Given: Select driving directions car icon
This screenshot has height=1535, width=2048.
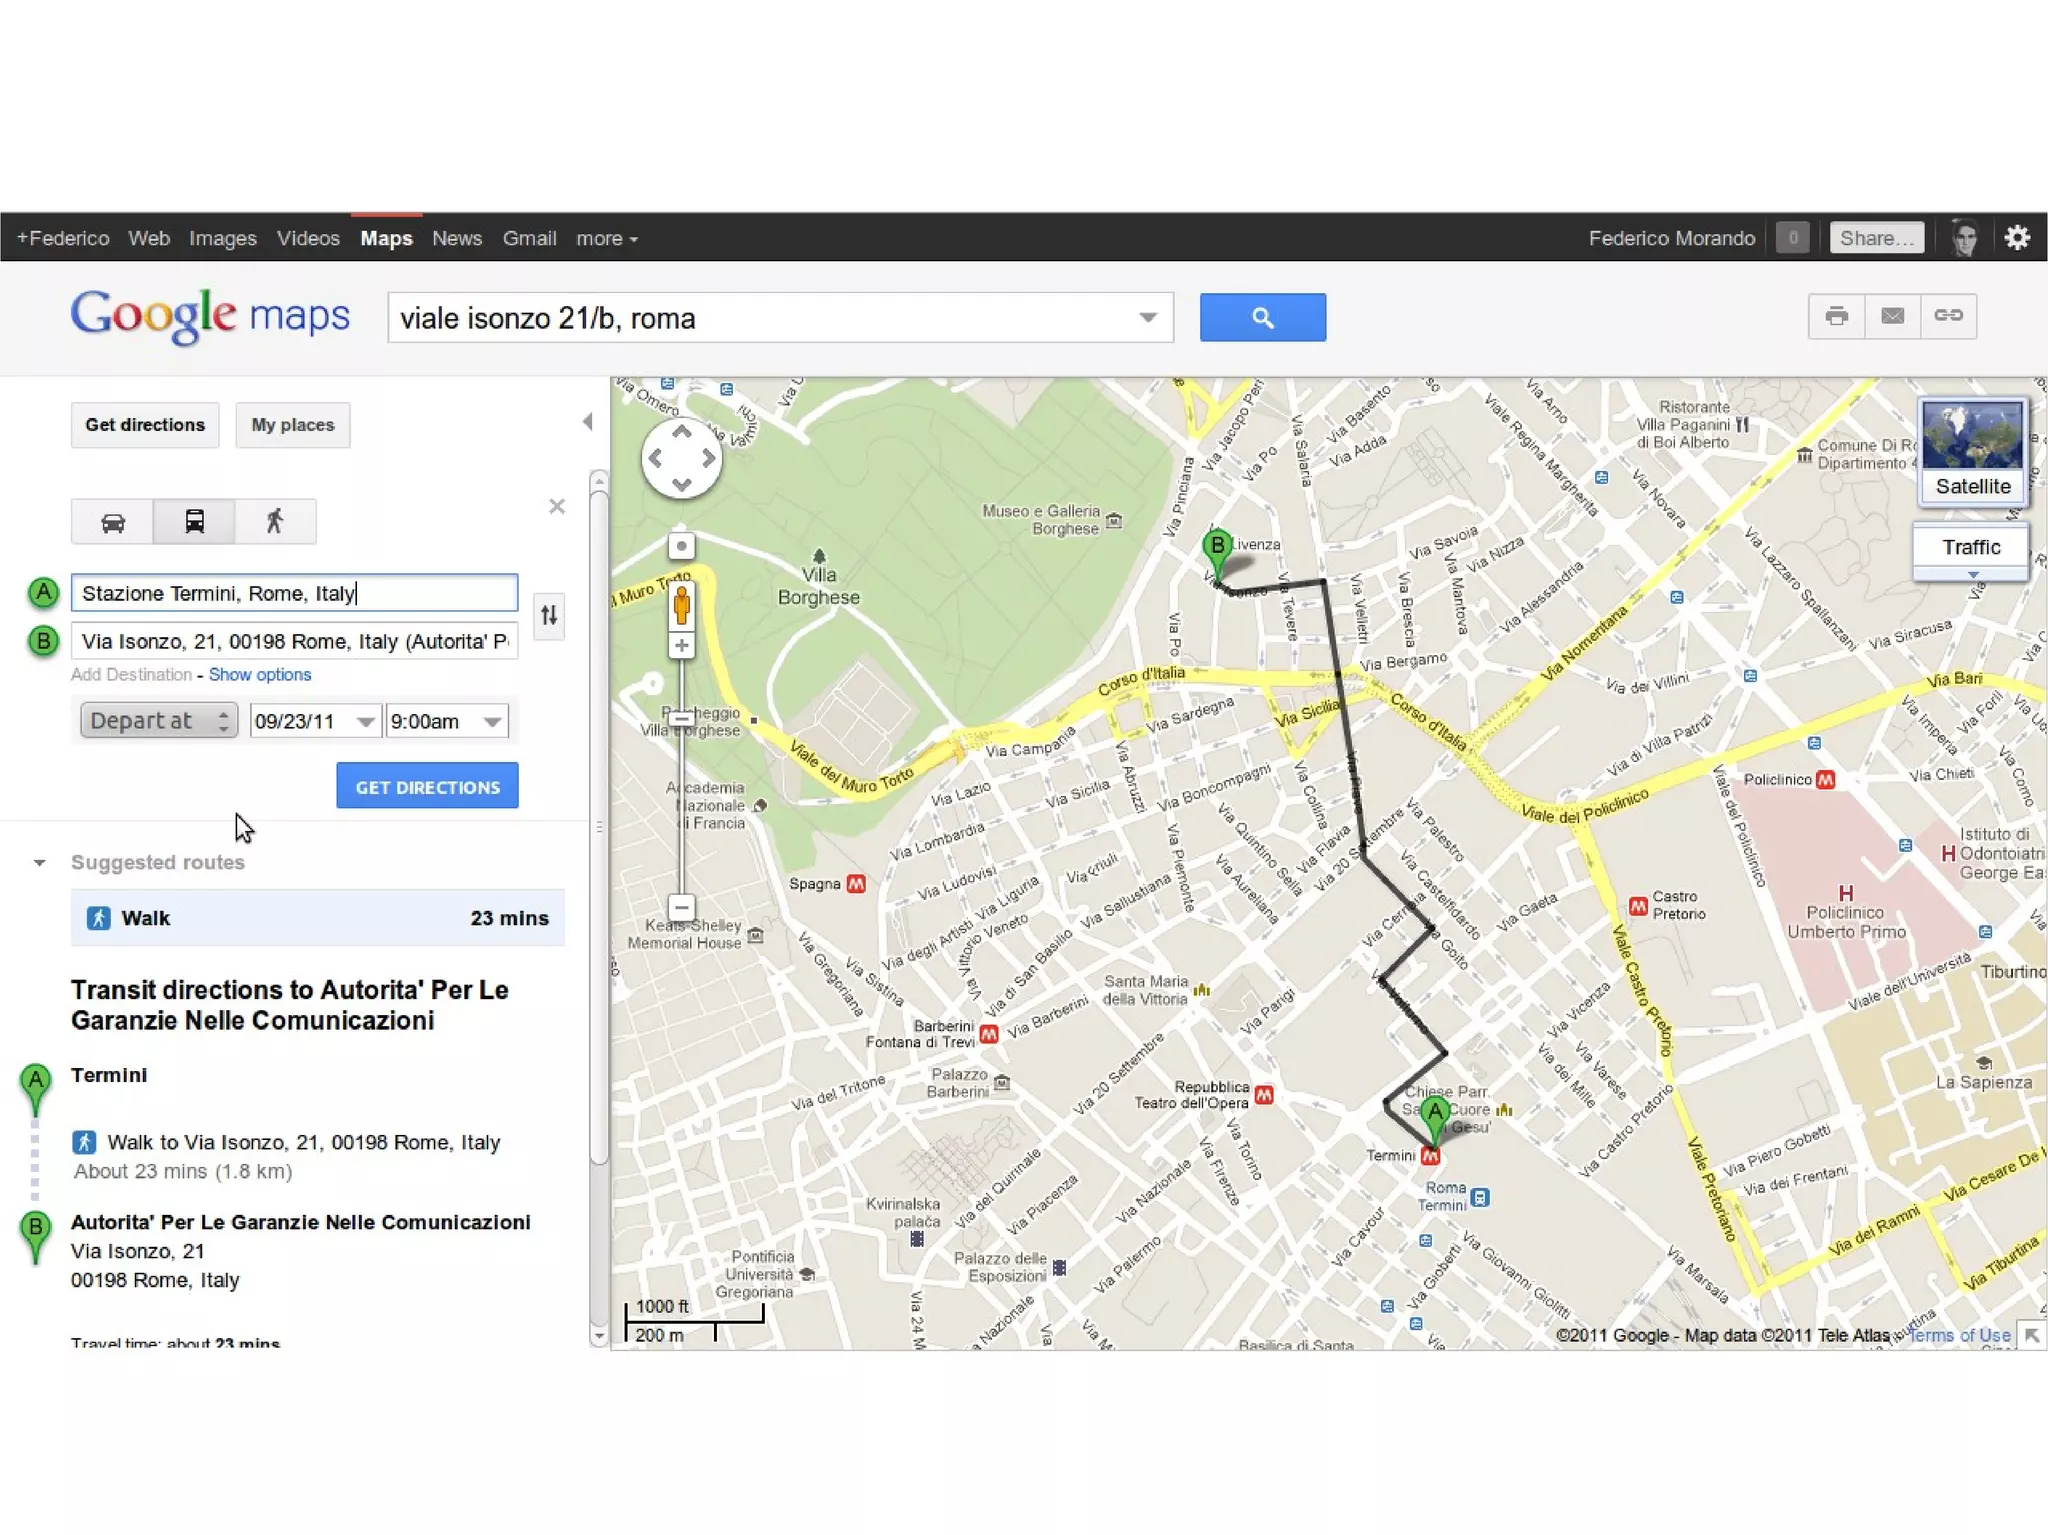Looking at the screenshot, I should tap(113, 522).
